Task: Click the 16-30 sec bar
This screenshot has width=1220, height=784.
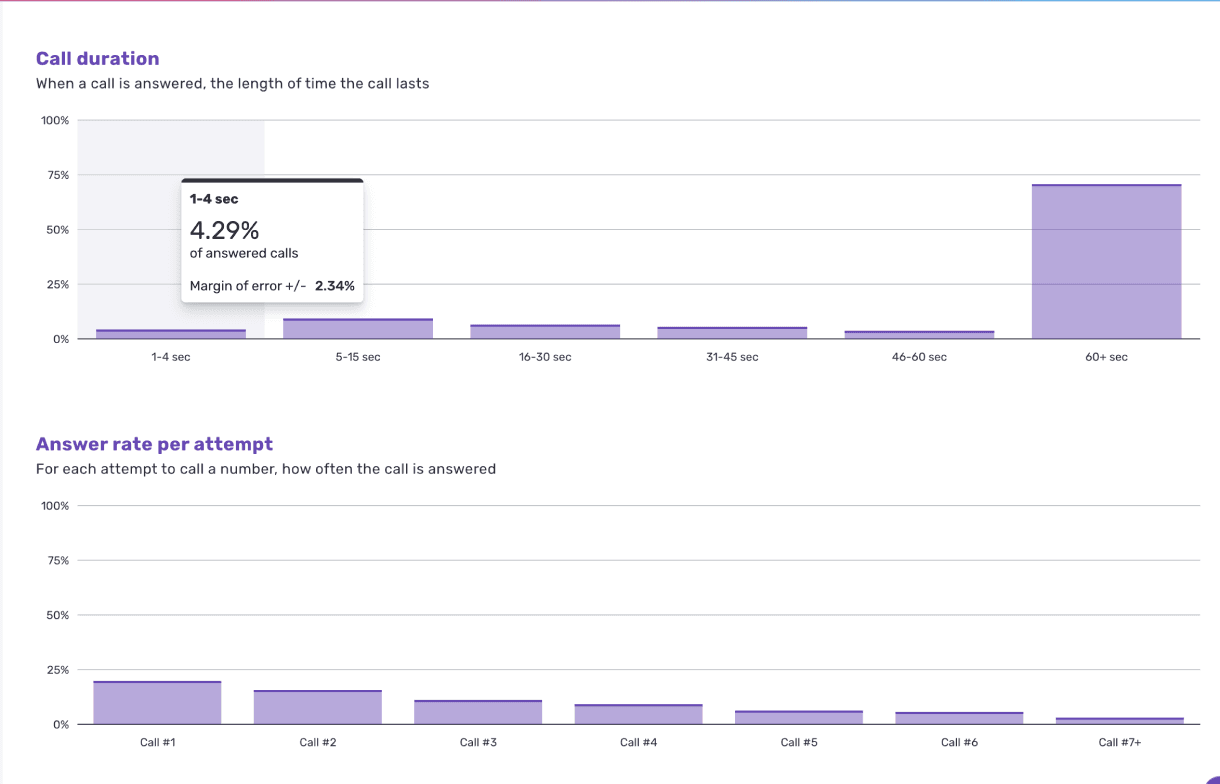Action: pyautogui.click(x=545, y=331)
